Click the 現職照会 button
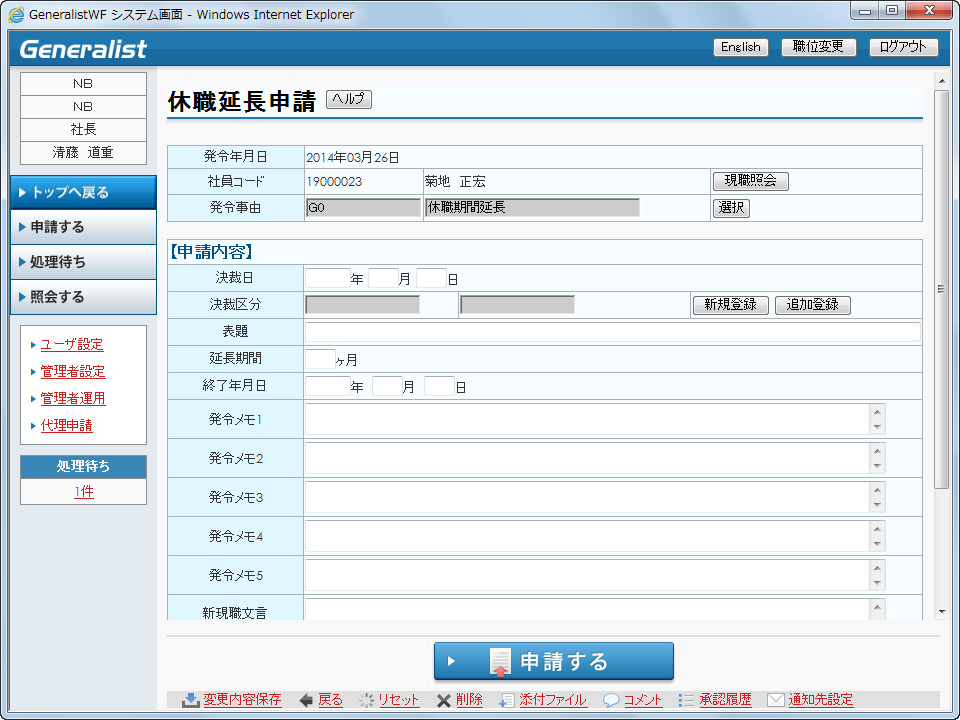Screen dimensions: 960x720 [750, 181]
